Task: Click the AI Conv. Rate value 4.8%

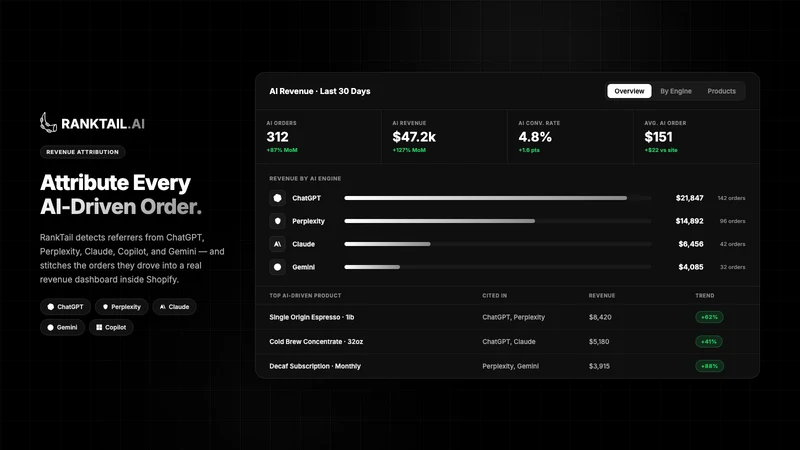Action: click(x=535, y=137)
